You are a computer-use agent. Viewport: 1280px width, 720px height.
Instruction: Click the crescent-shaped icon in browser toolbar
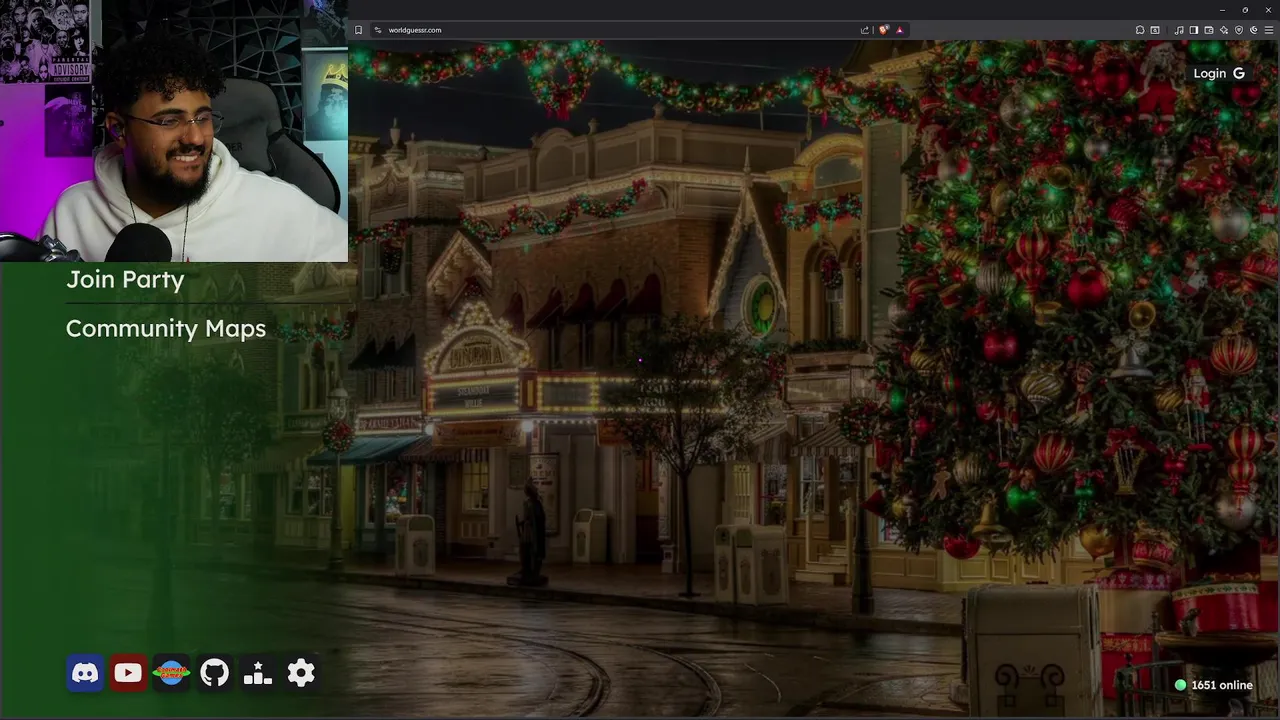click(x=1254, y=30)
